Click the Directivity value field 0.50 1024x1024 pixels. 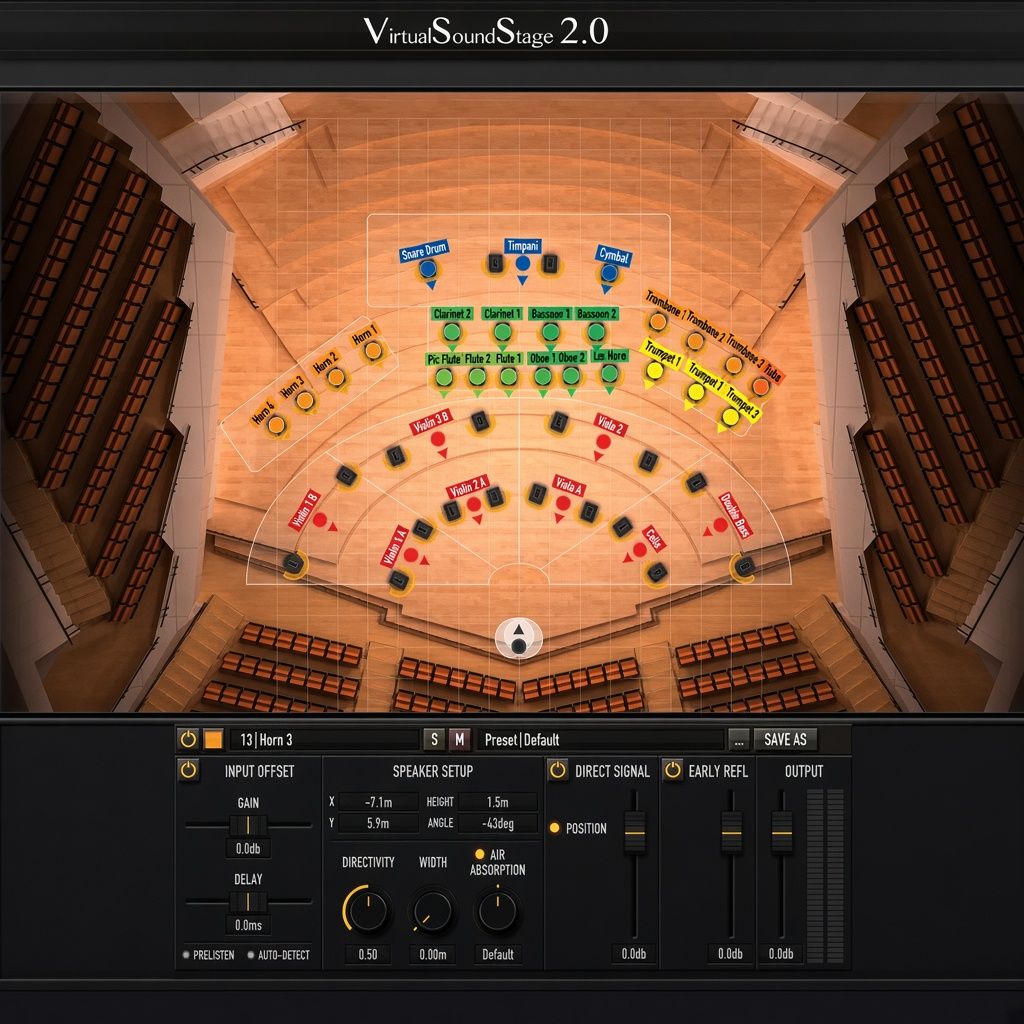pos(368,954)
